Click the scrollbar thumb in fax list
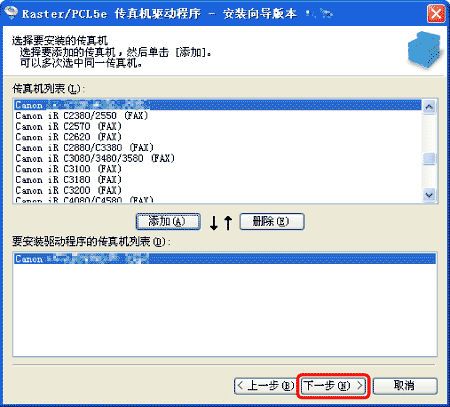450x407 pixels. (x=429, y=158)
